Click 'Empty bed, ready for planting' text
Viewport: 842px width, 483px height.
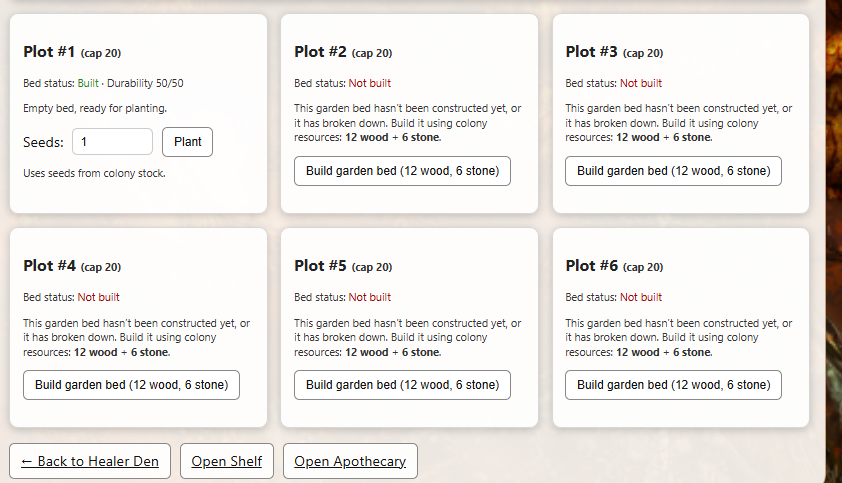(x=95, y=108)
